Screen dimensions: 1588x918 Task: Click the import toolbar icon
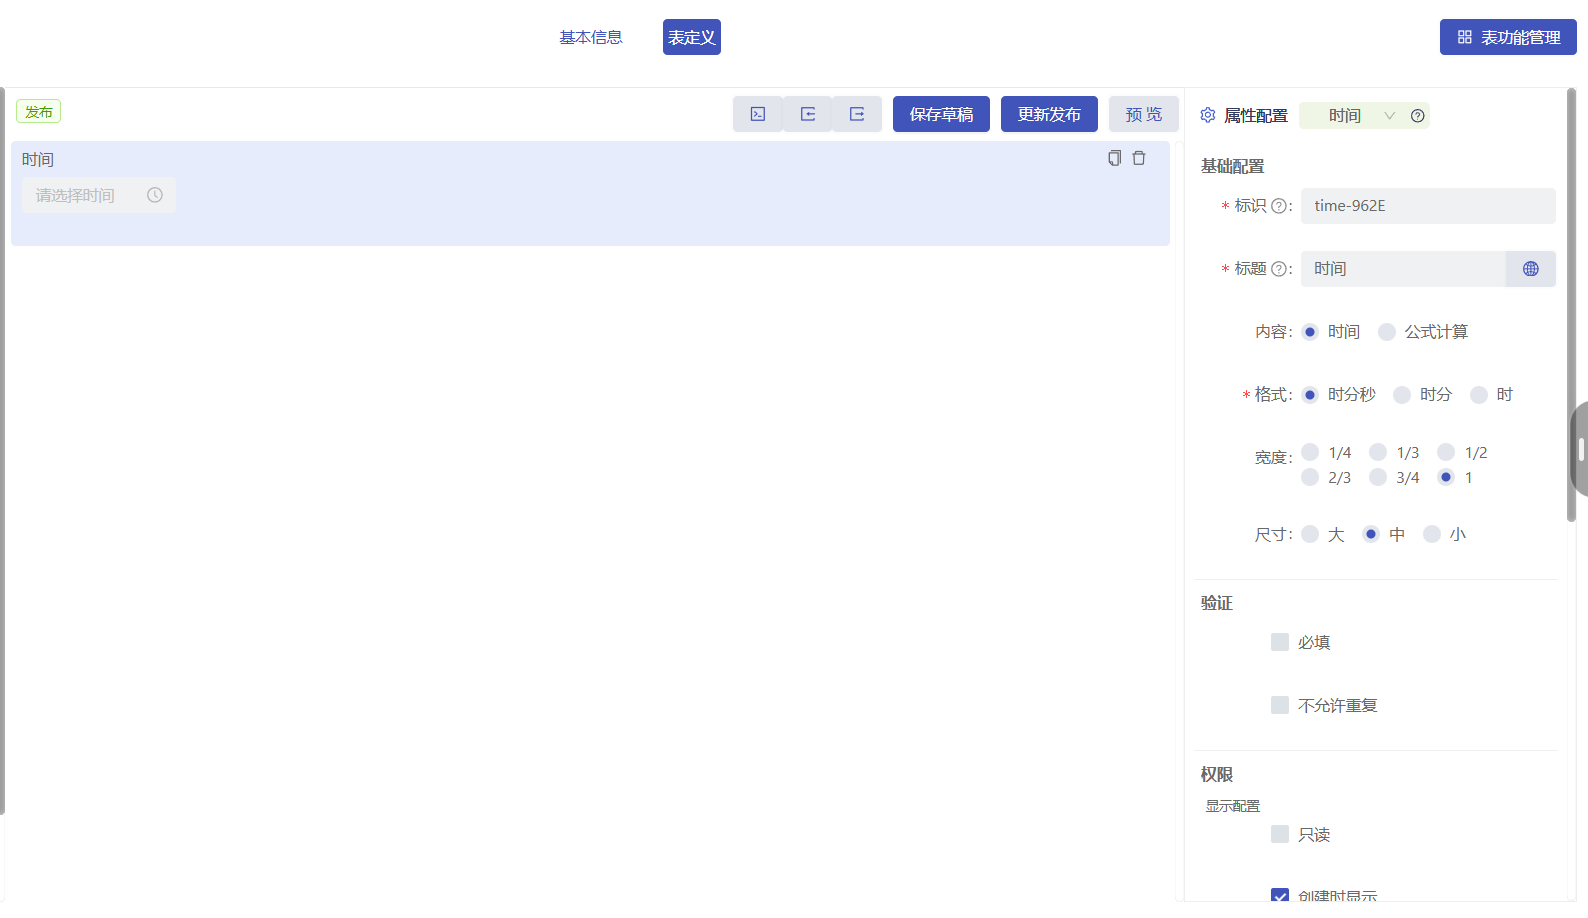pyautogui.click(x=808, y=114)
